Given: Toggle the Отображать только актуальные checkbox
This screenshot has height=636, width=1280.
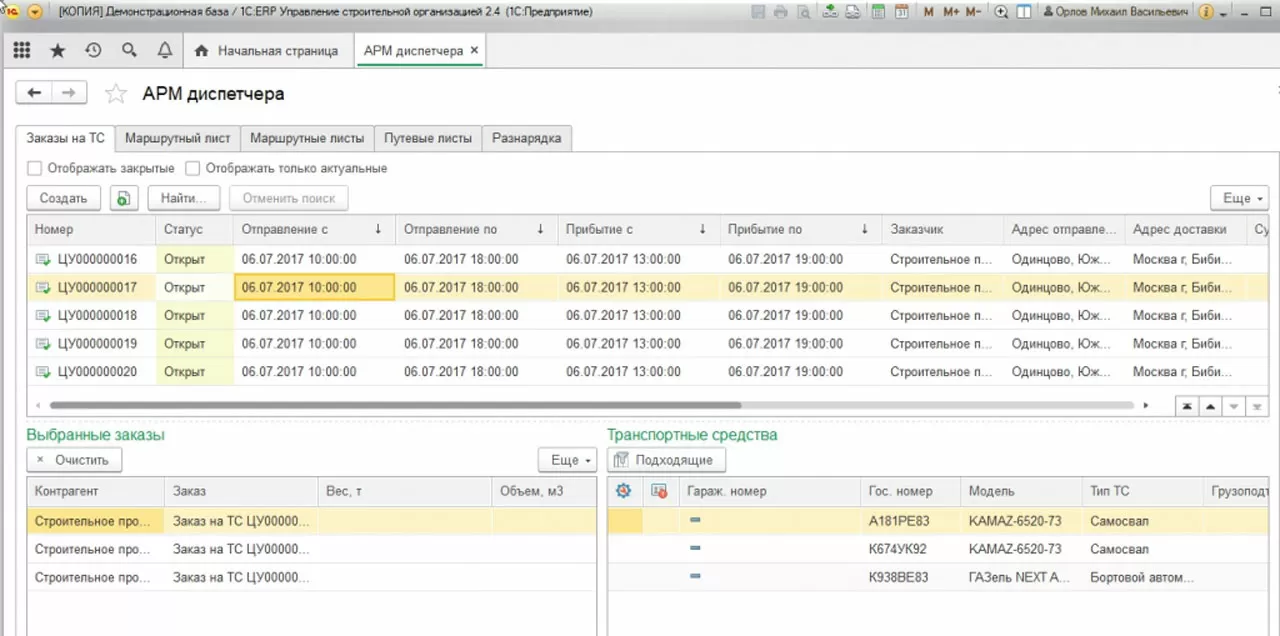Looking at the screenshot, I should coord(193,168).
